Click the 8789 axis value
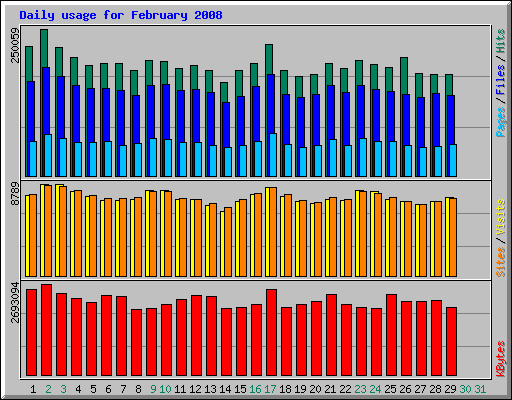This screenshot has width=512, height=400. 15,193
